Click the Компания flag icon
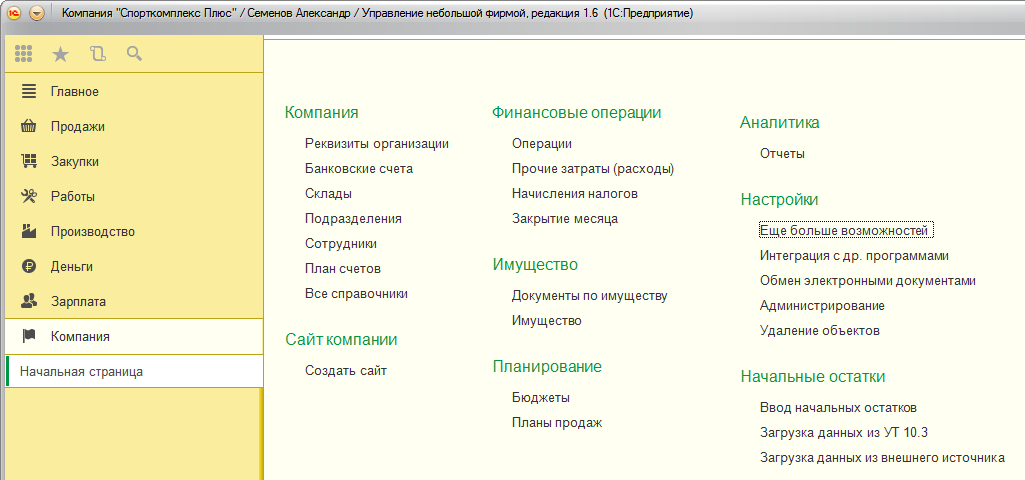This screenshot has width=1025, height=480. pos(29,336)
